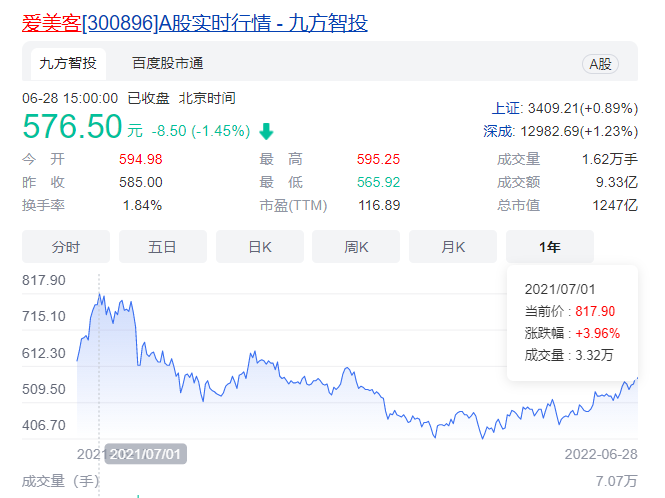Viewport: 665px width, 498px height.
Task: Click the y-axis label 715.10
Action: (x=44, y=316)
